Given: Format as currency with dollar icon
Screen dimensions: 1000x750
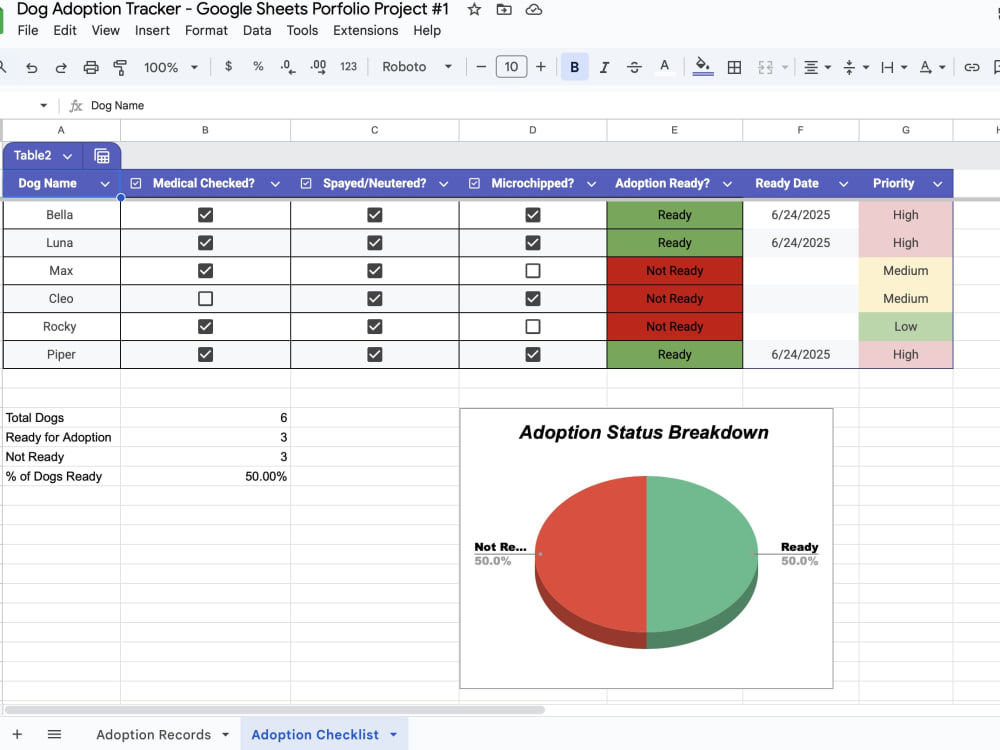Looking at the screenshot, I should (228, 66).
